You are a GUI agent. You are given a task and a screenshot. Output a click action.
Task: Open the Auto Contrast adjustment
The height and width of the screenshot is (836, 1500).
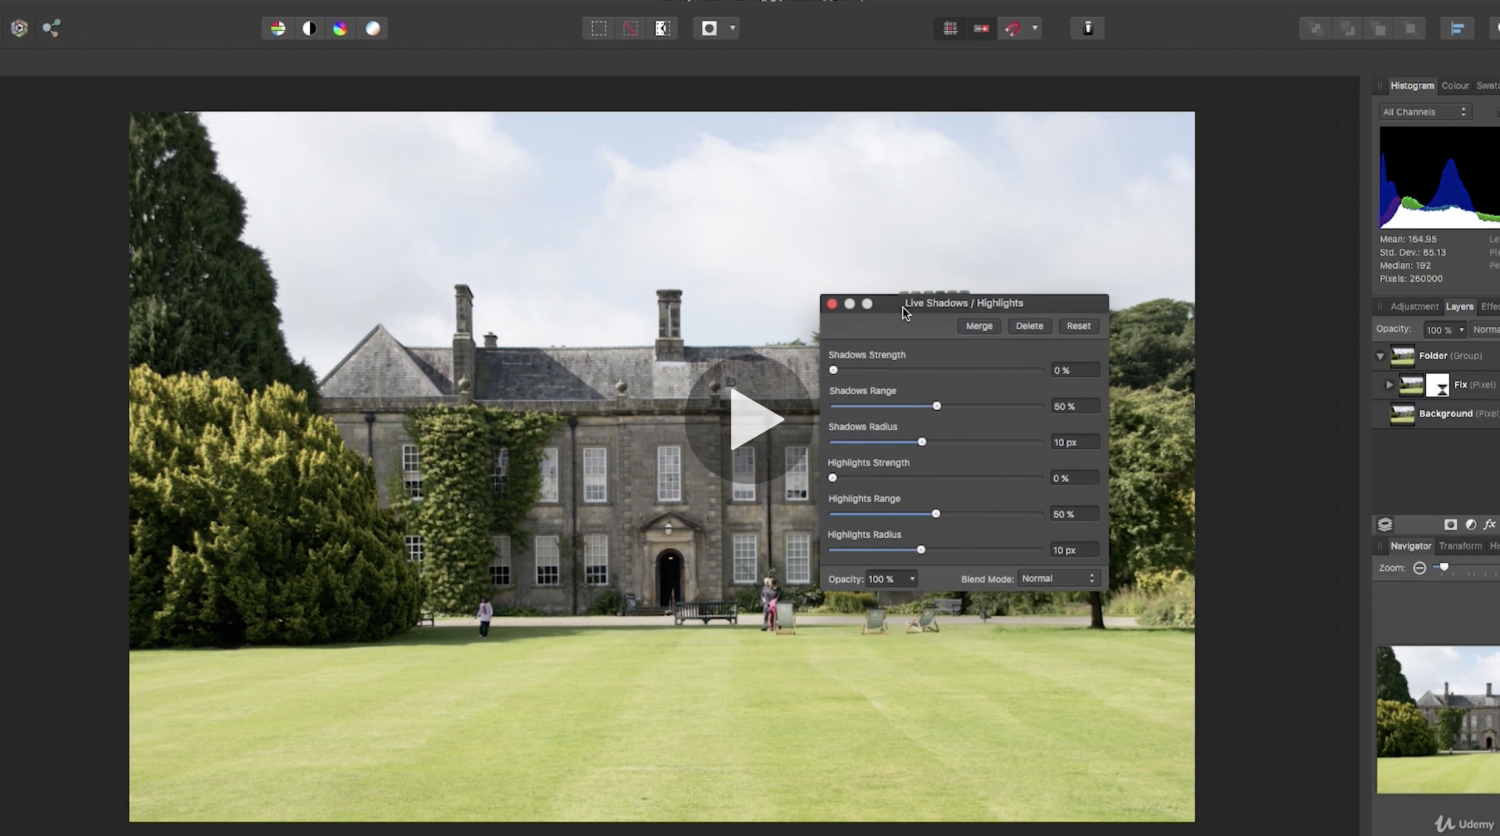click(x=308, y=28)
